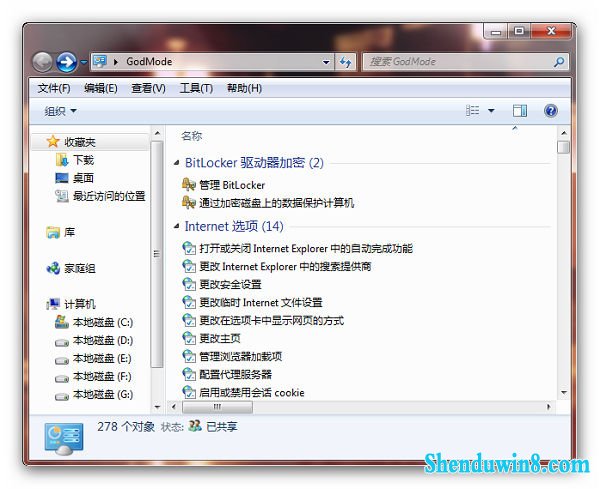Select 管理浏览器加载项
The image size is (600, 489).
tap(240, 357)
